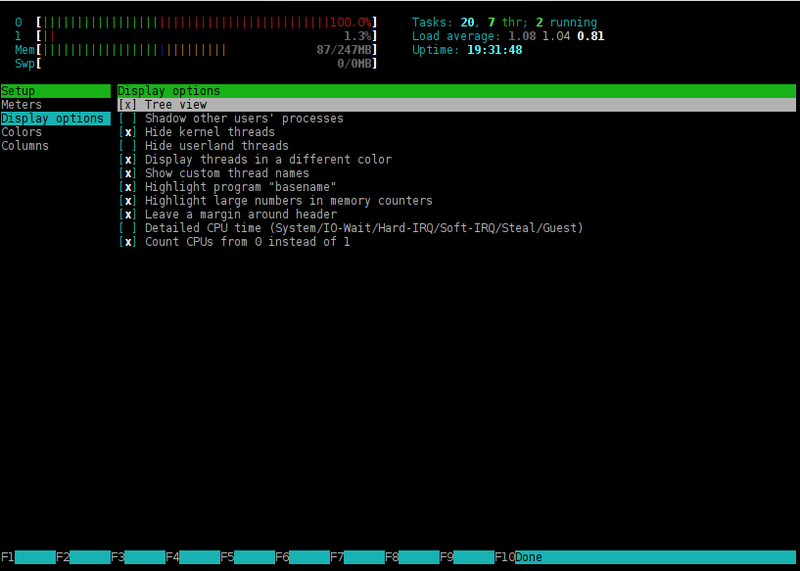Click the F1 function key label

(8, 557)
